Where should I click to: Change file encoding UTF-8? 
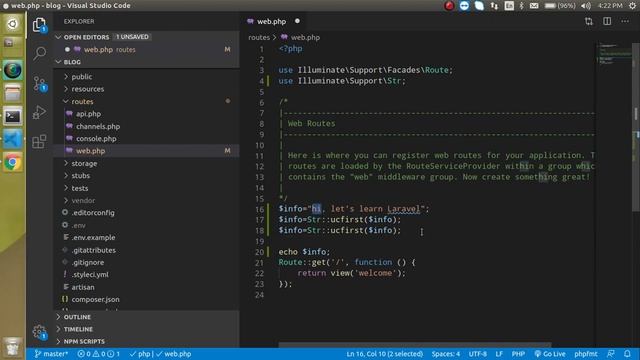tap(478, 354)
